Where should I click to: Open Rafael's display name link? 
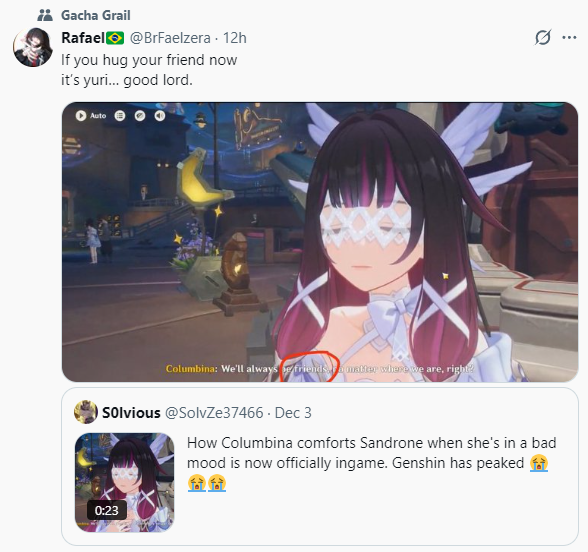[83, 38]
